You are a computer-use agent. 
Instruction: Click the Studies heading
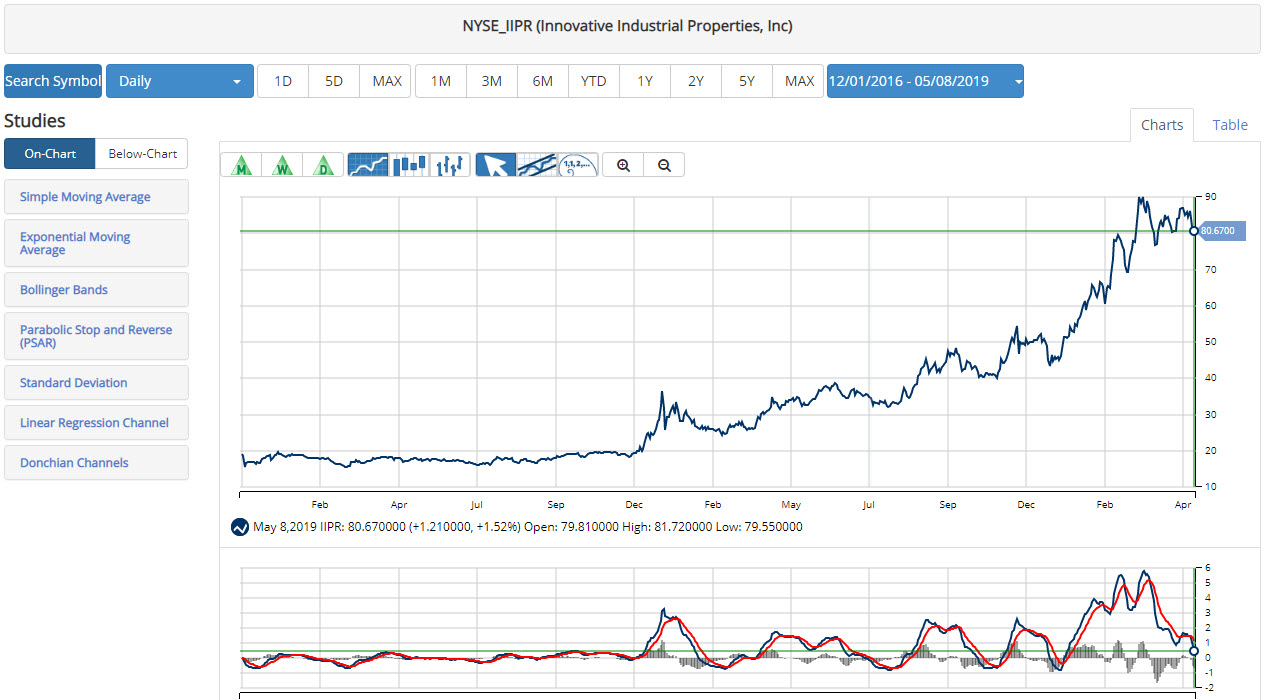click(35, 121)
